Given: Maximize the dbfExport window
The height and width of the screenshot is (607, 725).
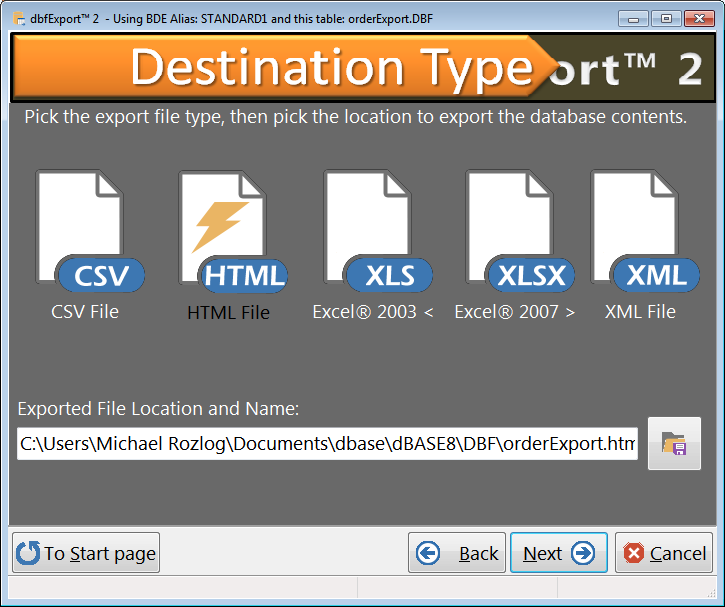Looking at the screenshot, I should tap(666, 19).
